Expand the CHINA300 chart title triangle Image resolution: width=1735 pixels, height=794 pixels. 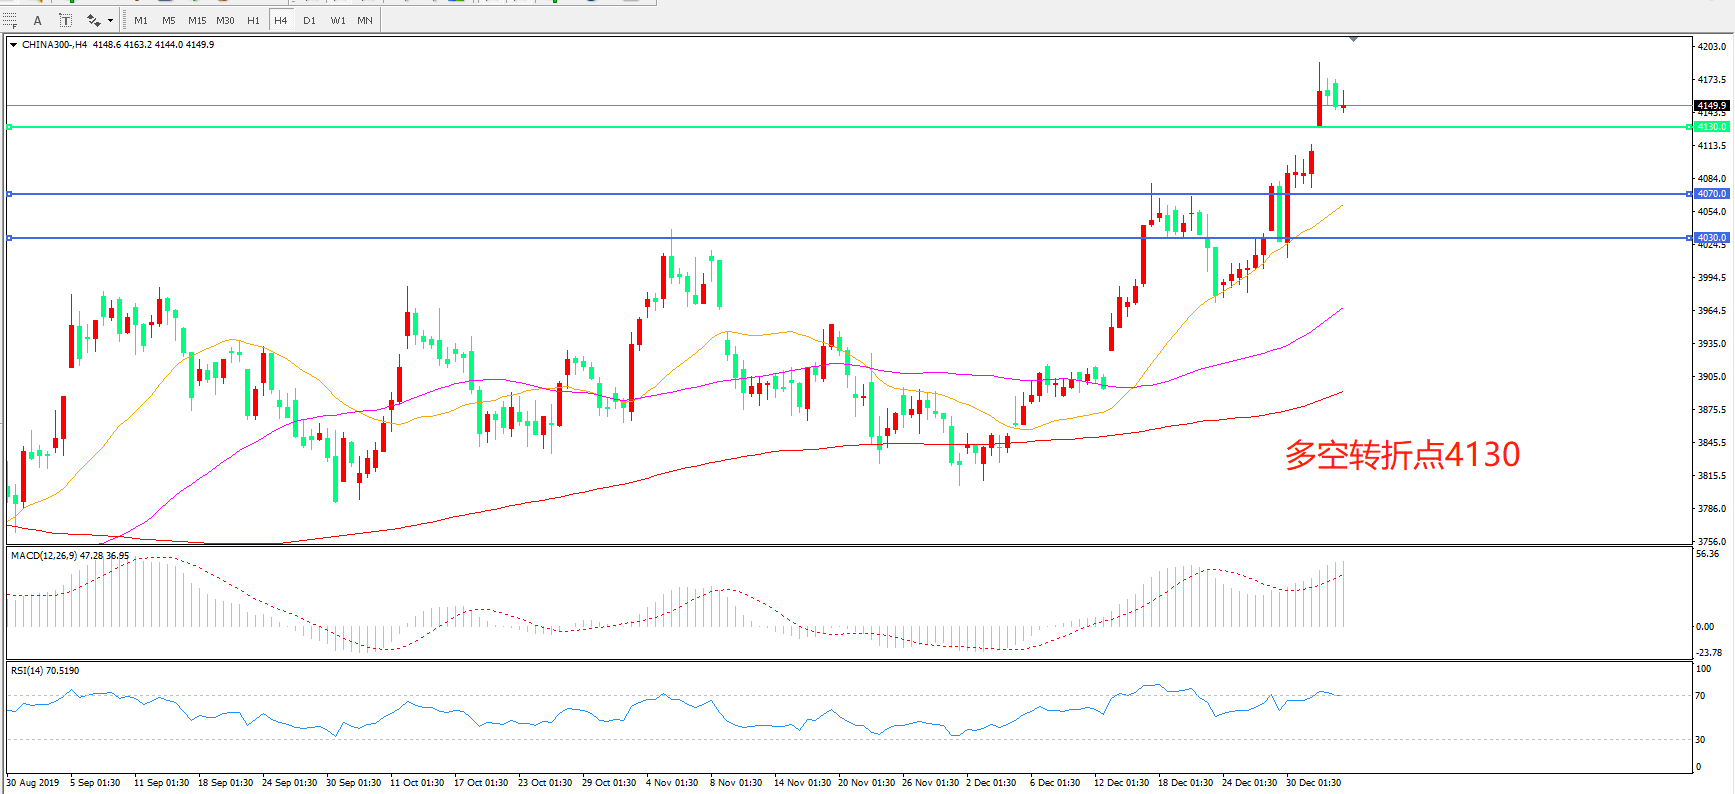[x=13, y=45]
